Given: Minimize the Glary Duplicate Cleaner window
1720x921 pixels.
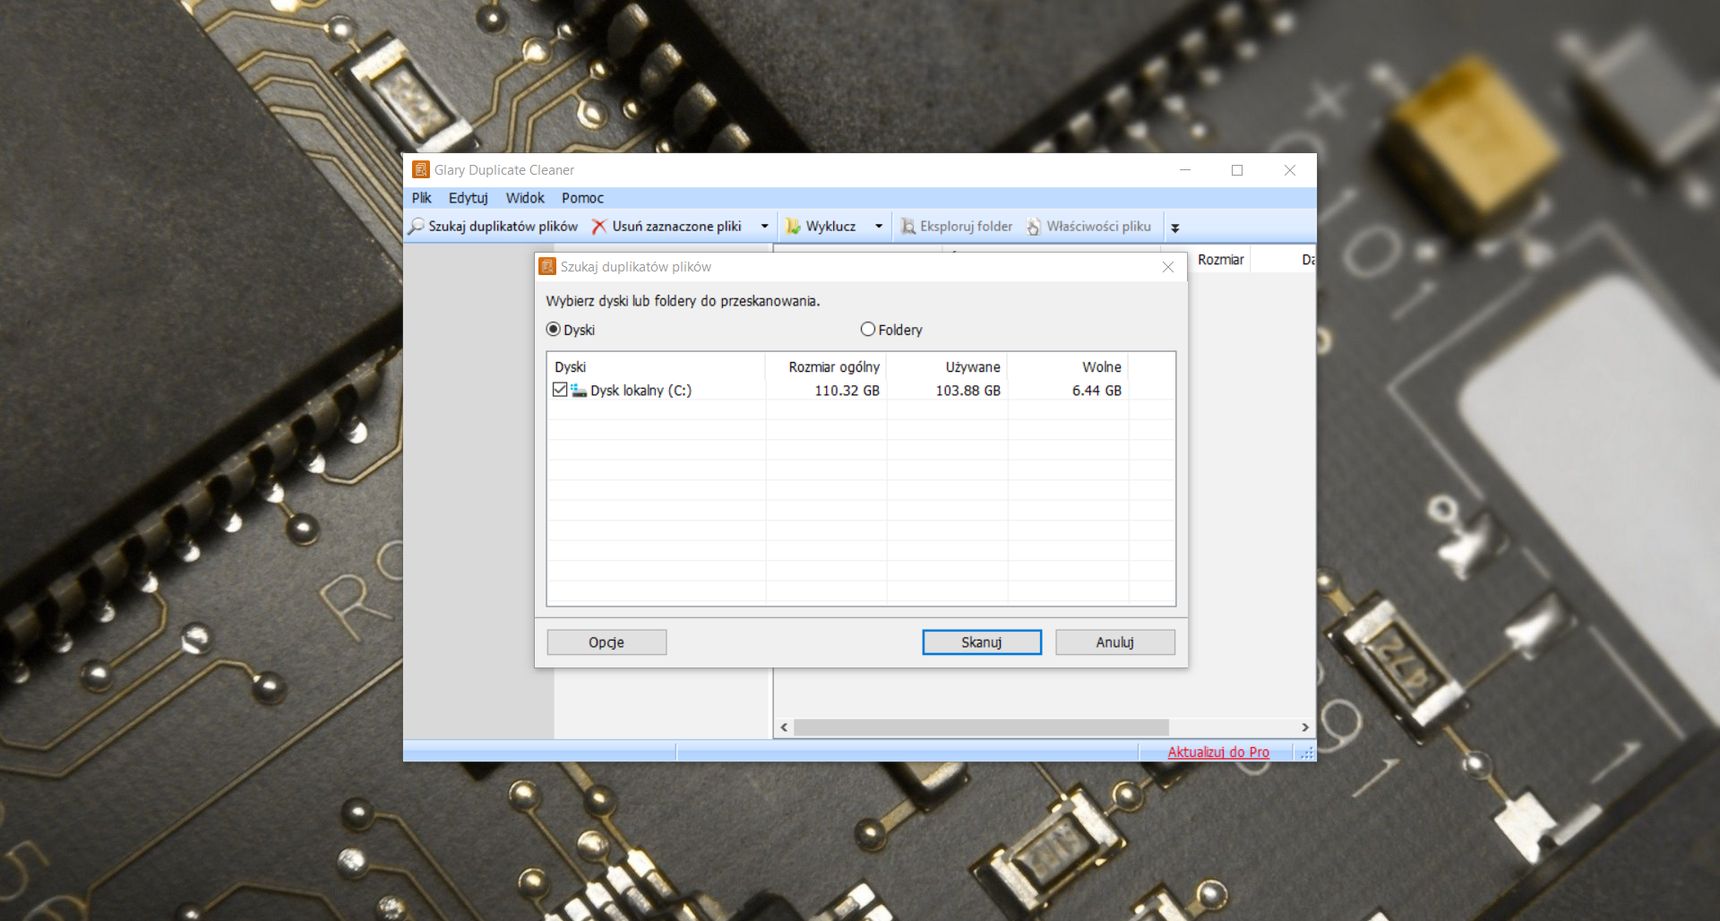Looking at the screenshot, I should 1185,170.
